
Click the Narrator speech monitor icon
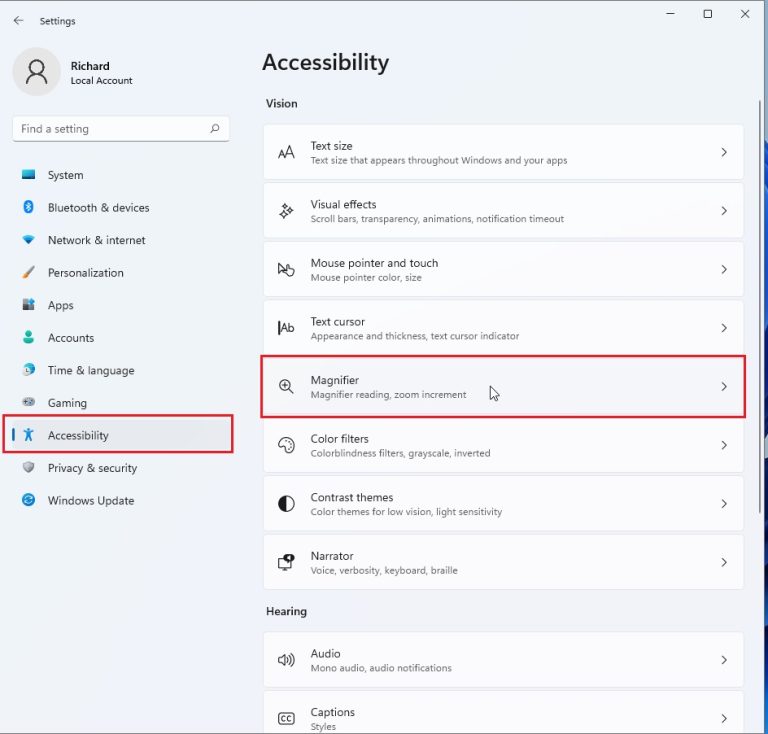[286, 562]
